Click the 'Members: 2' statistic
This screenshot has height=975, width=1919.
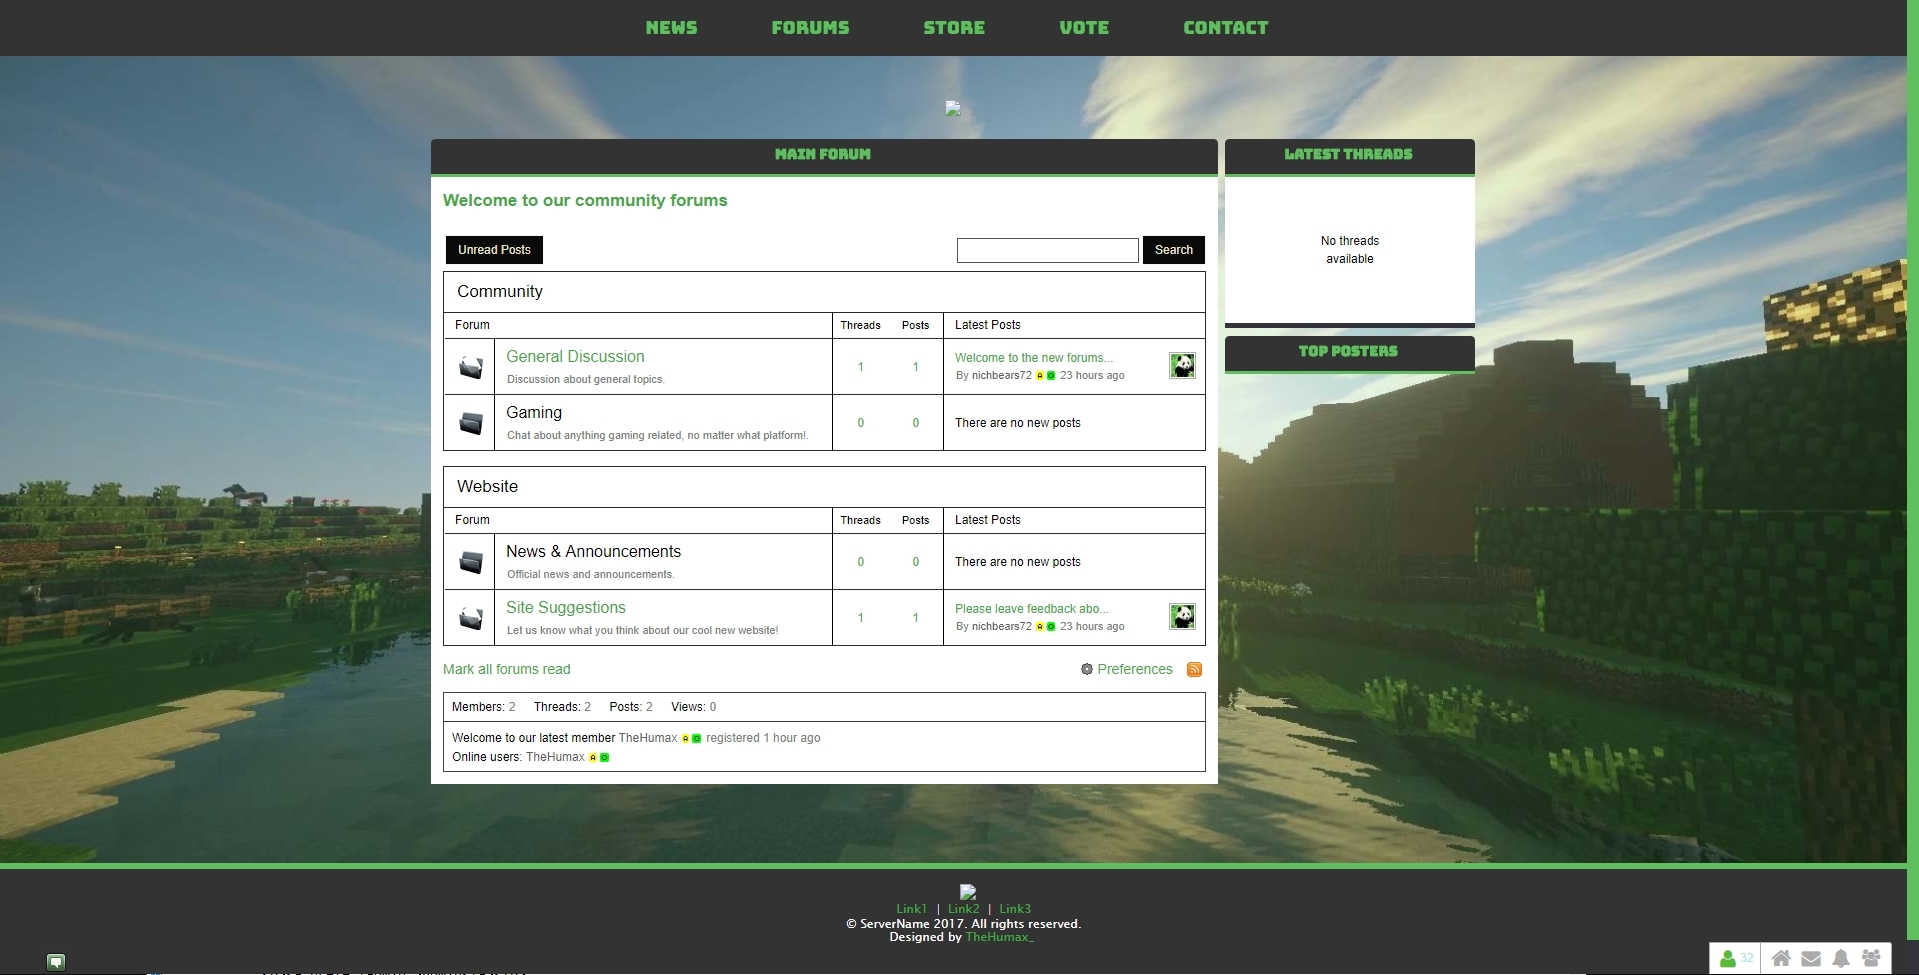pos(484,707)
